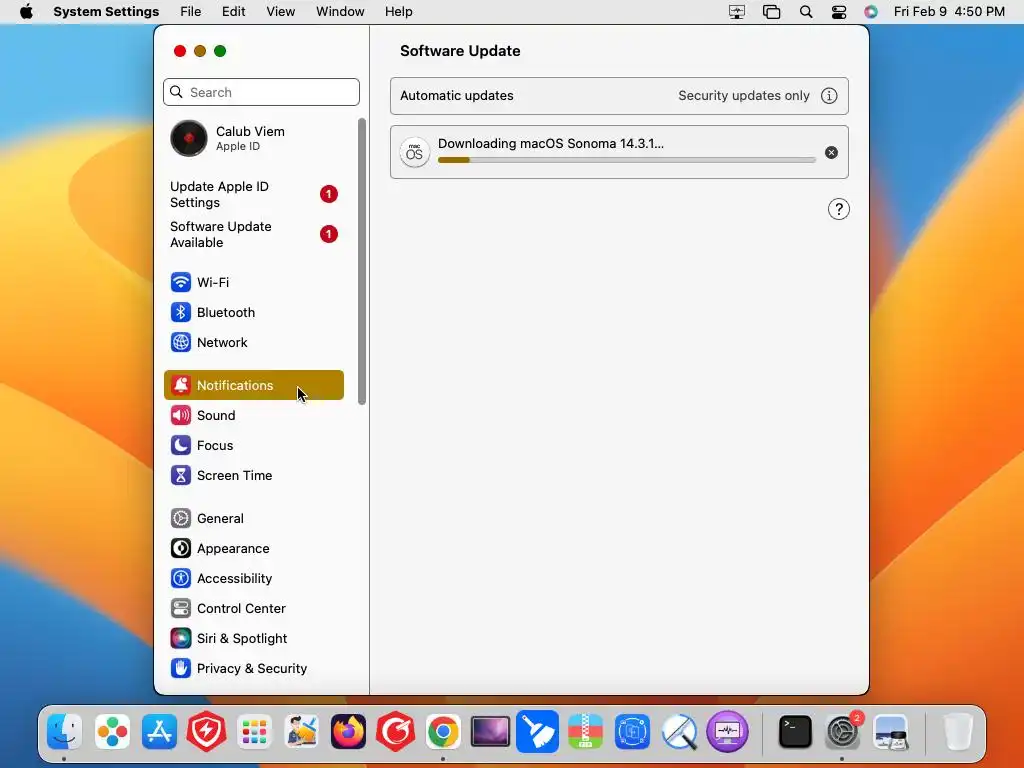Select Network in the sidebar
The image size is (1024, 768).
point(253,342)
